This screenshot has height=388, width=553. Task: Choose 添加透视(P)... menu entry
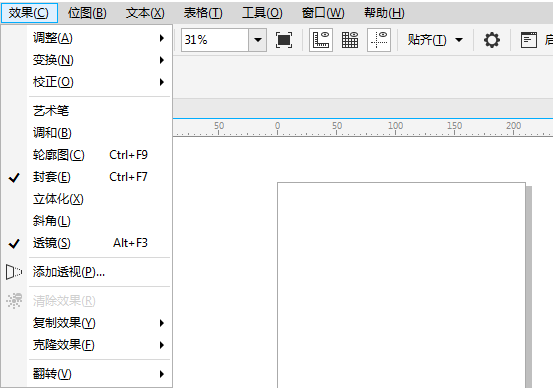pos(87,272)
